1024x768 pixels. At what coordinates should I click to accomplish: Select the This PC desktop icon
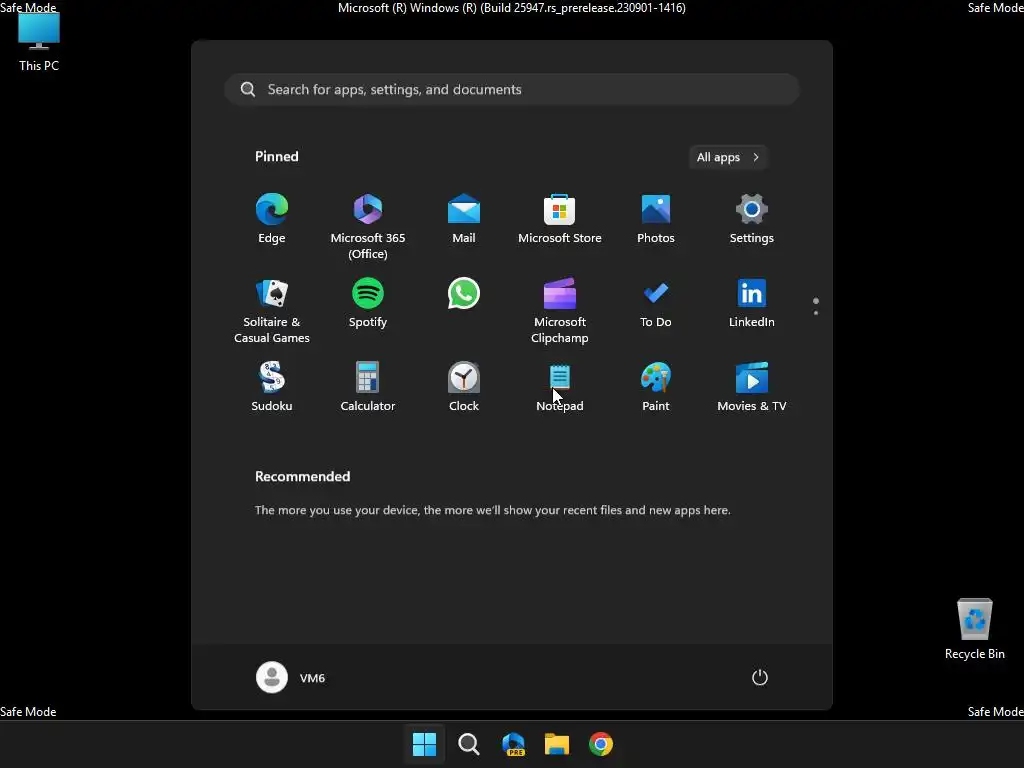coord(39,42)
